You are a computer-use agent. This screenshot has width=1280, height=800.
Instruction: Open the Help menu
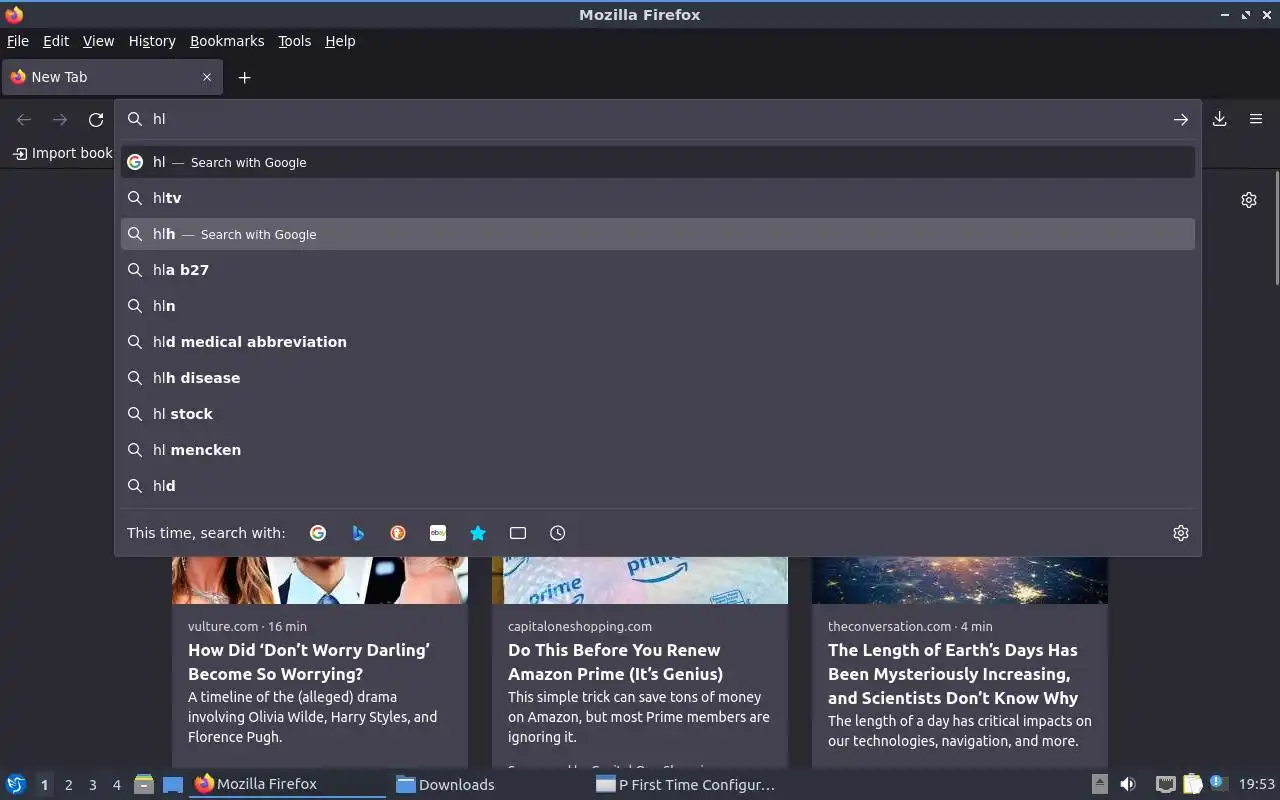point(340,41)
